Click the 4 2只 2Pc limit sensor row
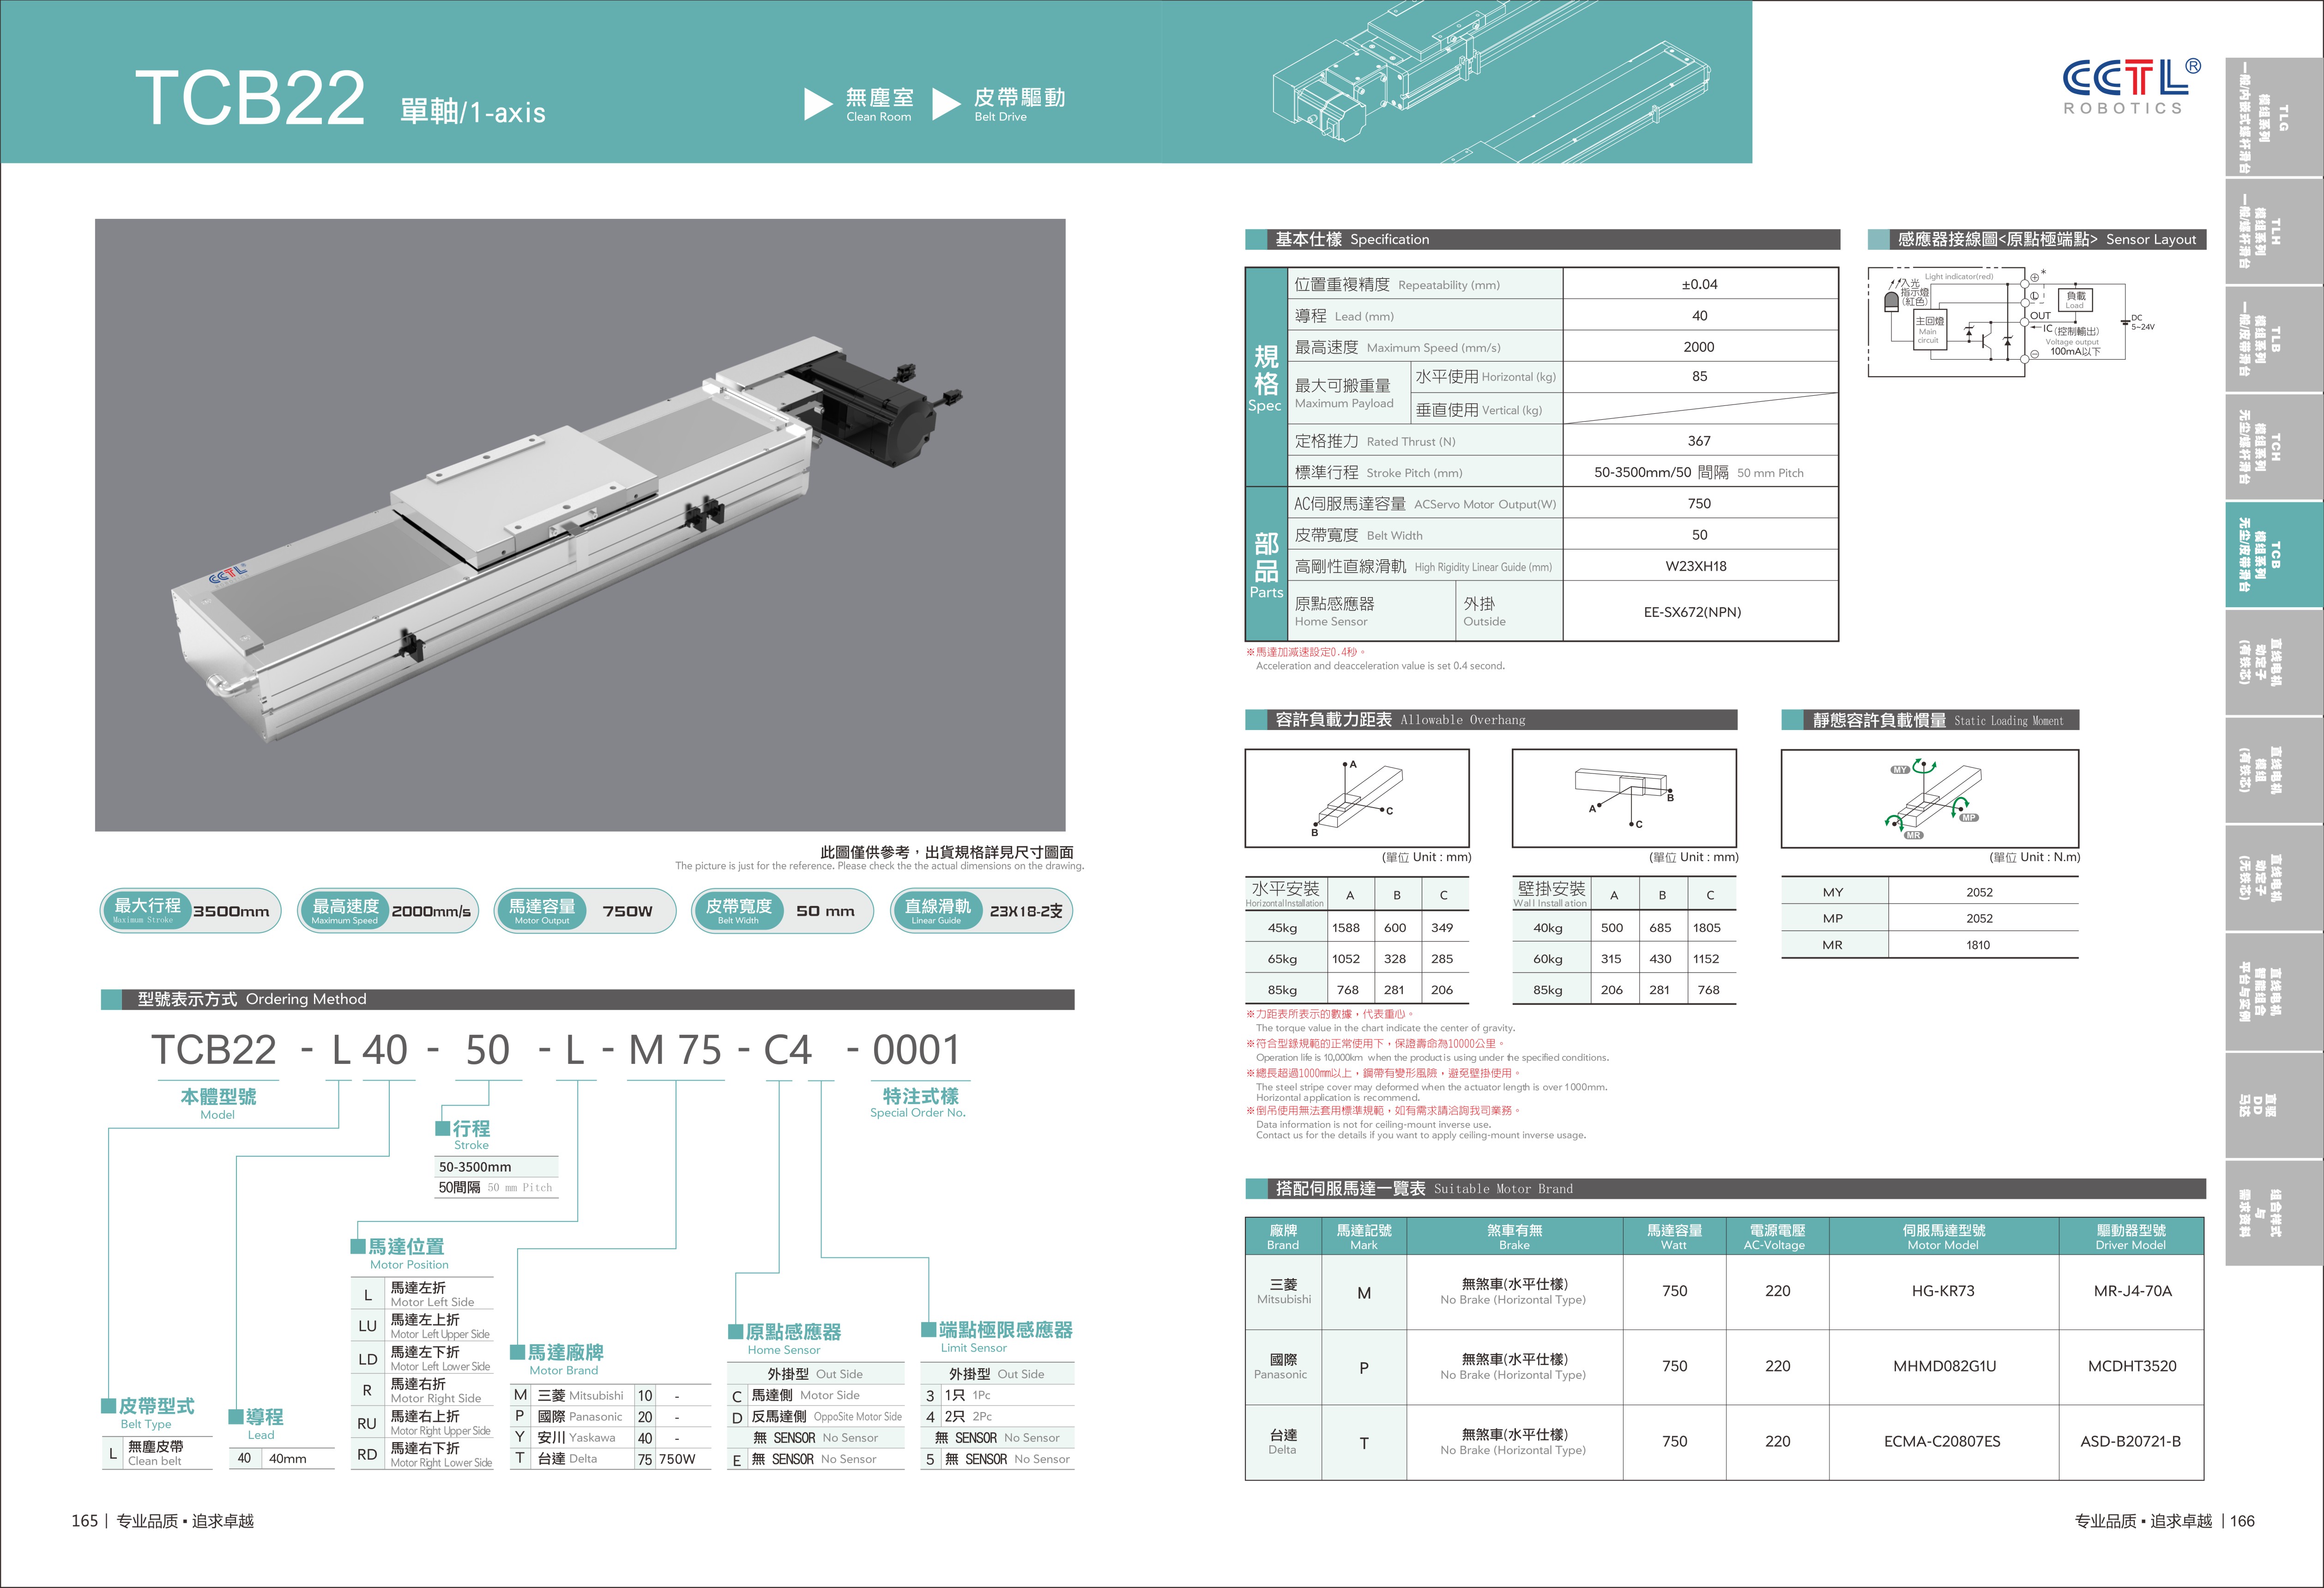The width and height of the screenshot is (2324, 1588). (x=998, y=1417)
